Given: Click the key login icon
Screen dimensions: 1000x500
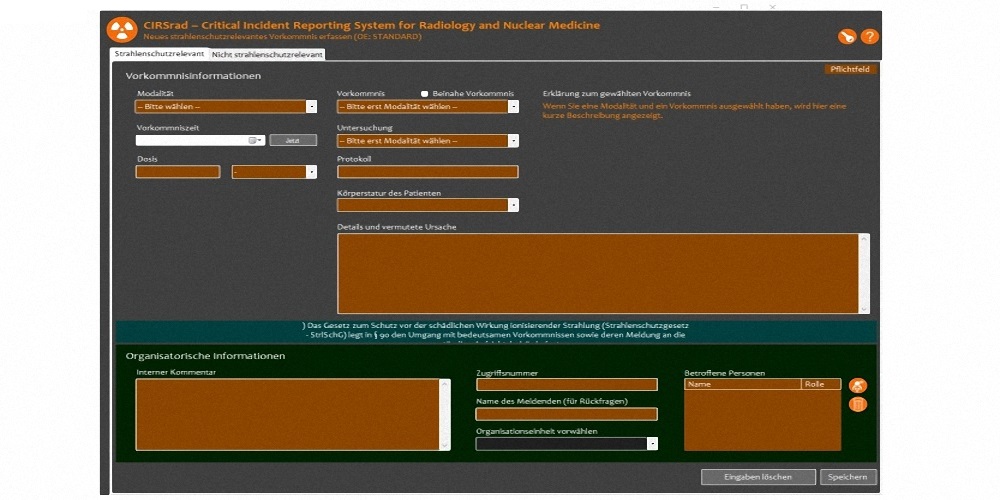Looking at the screenshot, I should coord(847,37).
